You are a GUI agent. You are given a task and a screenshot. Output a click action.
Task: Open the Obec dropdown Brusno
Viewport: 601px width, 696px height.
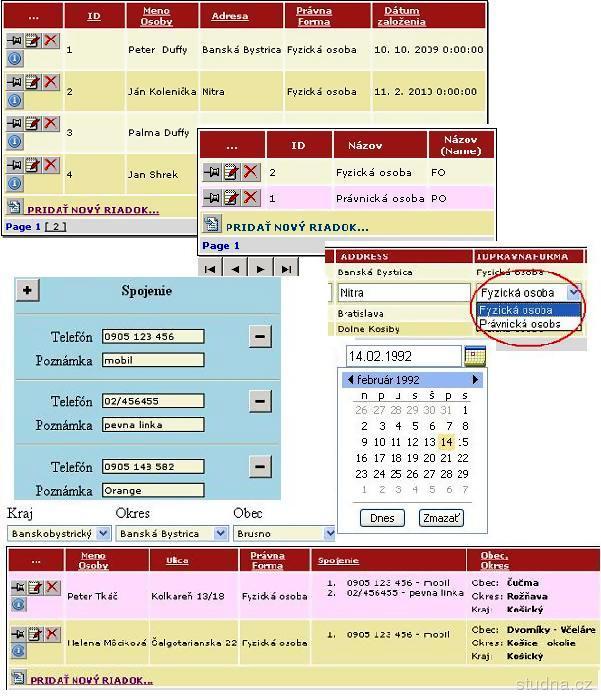284,533
